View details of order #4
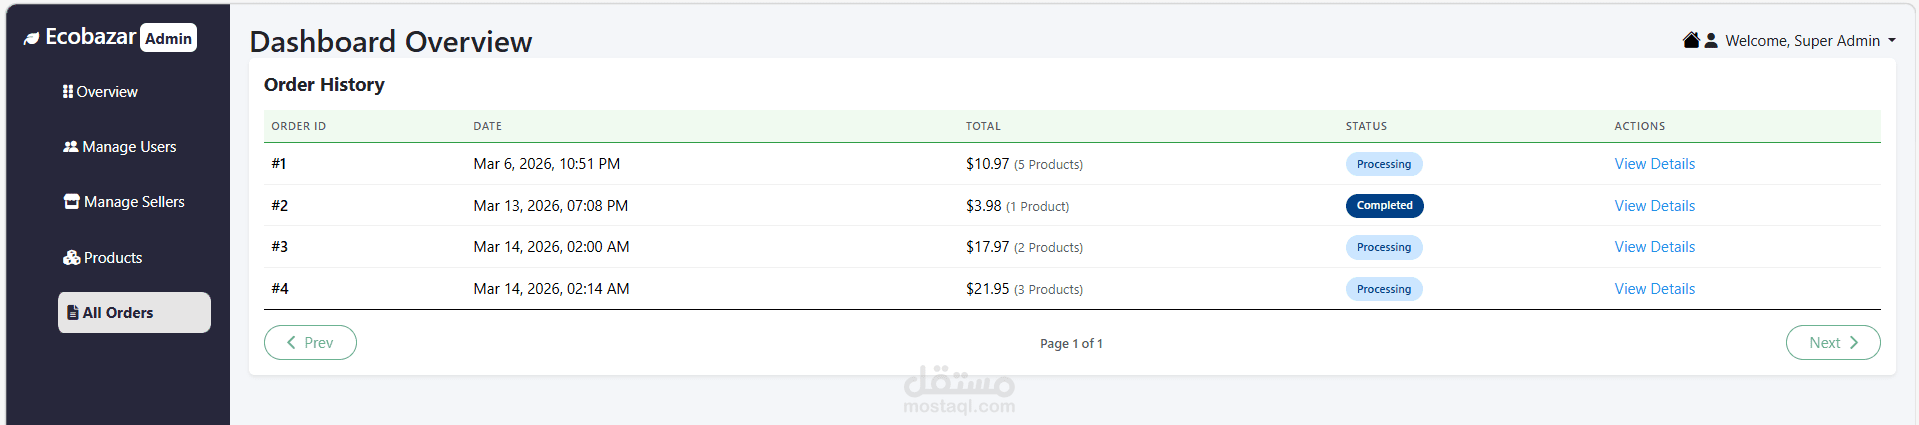Screen dimensions: 1919x425 click(x=1654, y=289)
